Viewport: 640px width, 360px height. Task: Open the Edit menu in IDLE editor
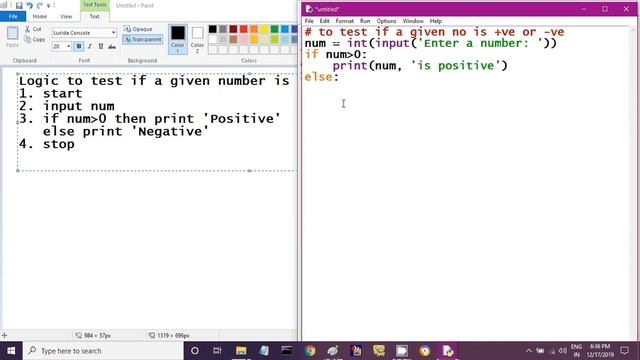point(324,21)
